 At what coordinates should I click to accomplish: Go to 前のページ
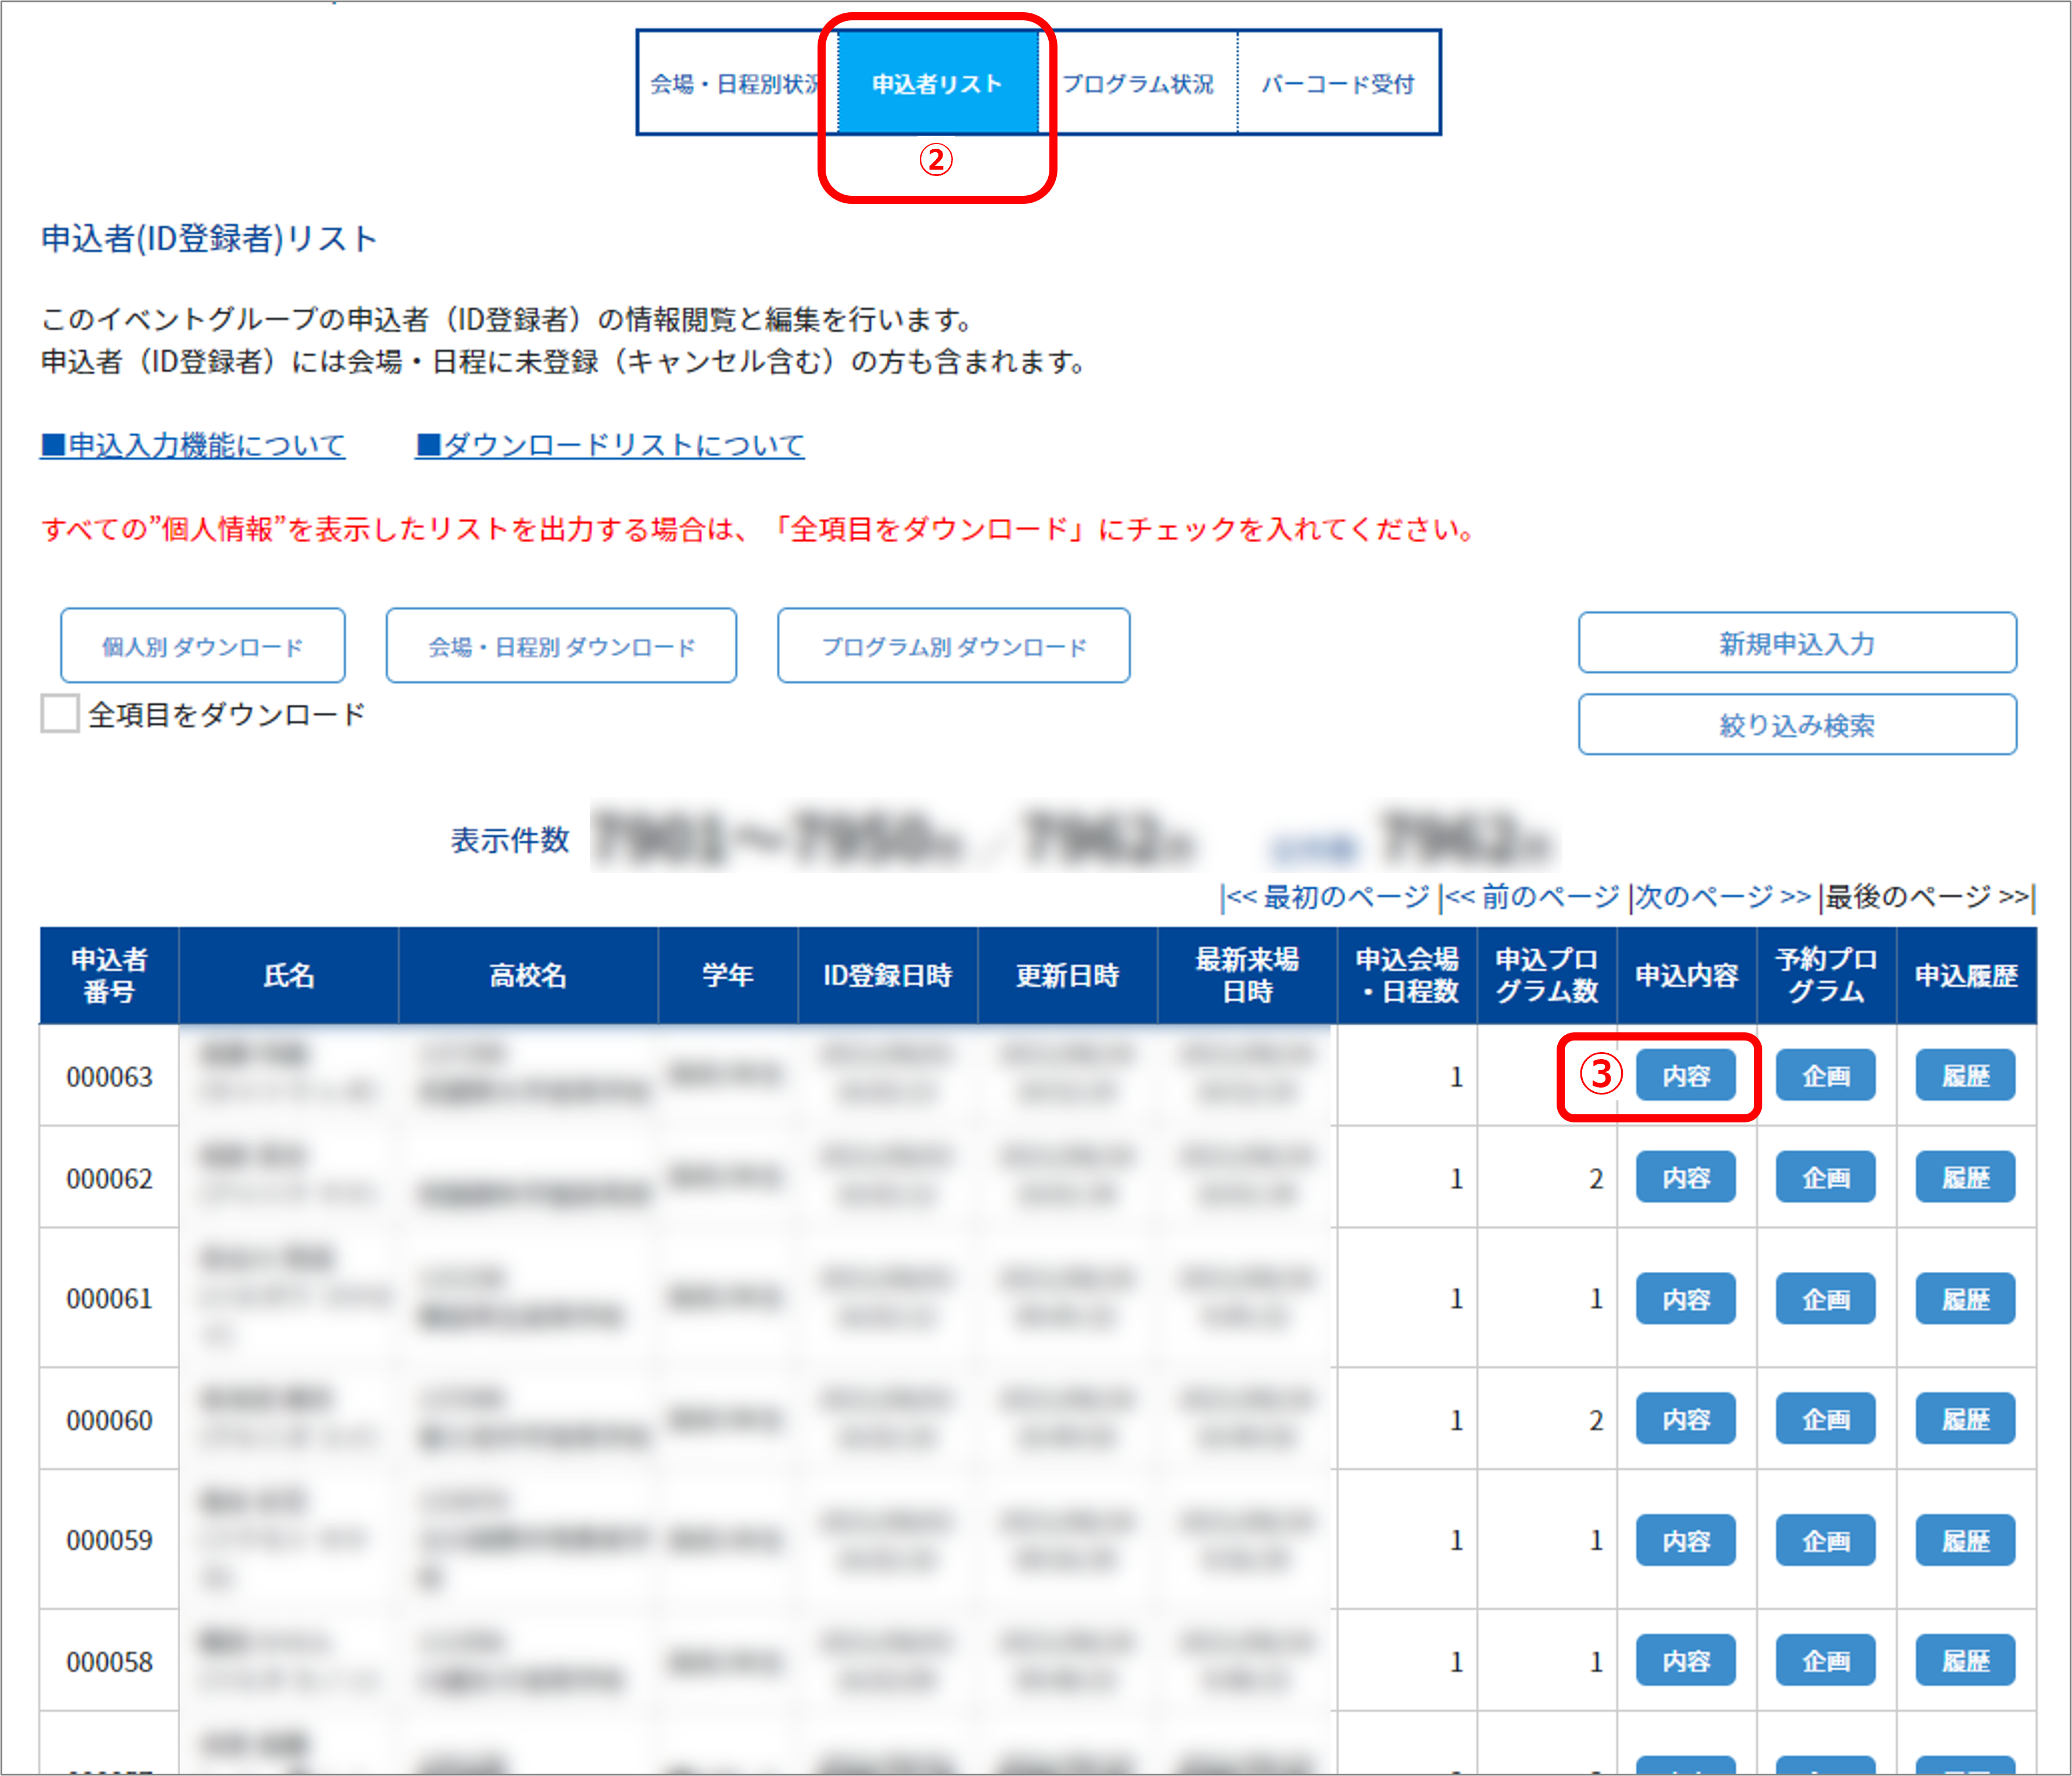(1532, 897)
